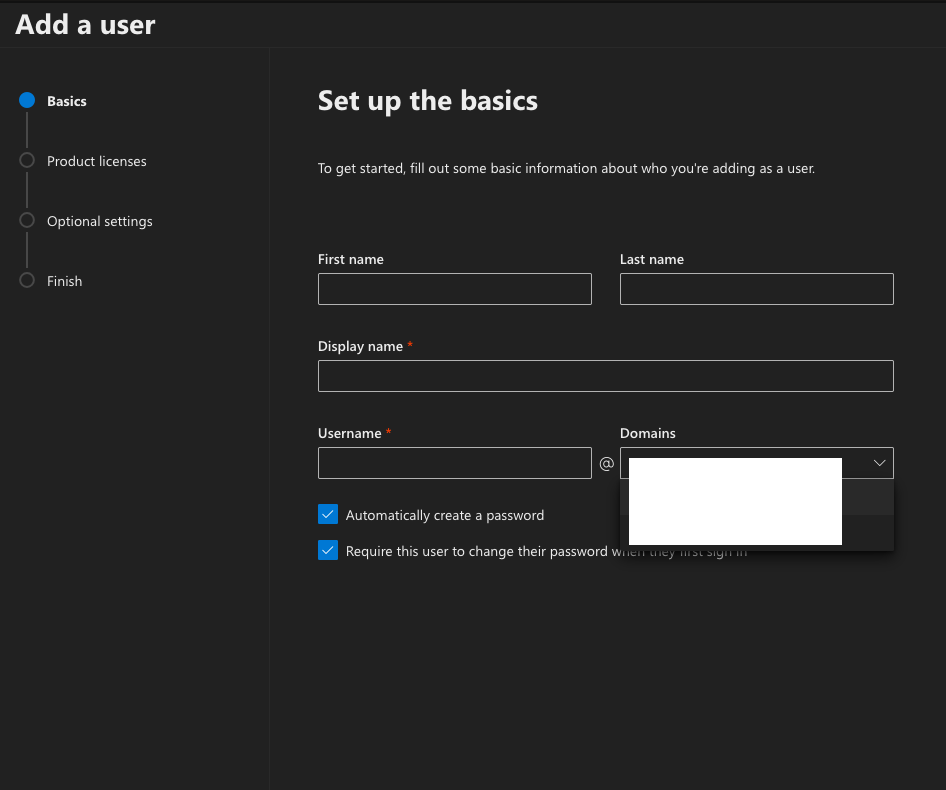Jump to the Finish step
Viewport: 946px width, 790px height.
point(64,281)
